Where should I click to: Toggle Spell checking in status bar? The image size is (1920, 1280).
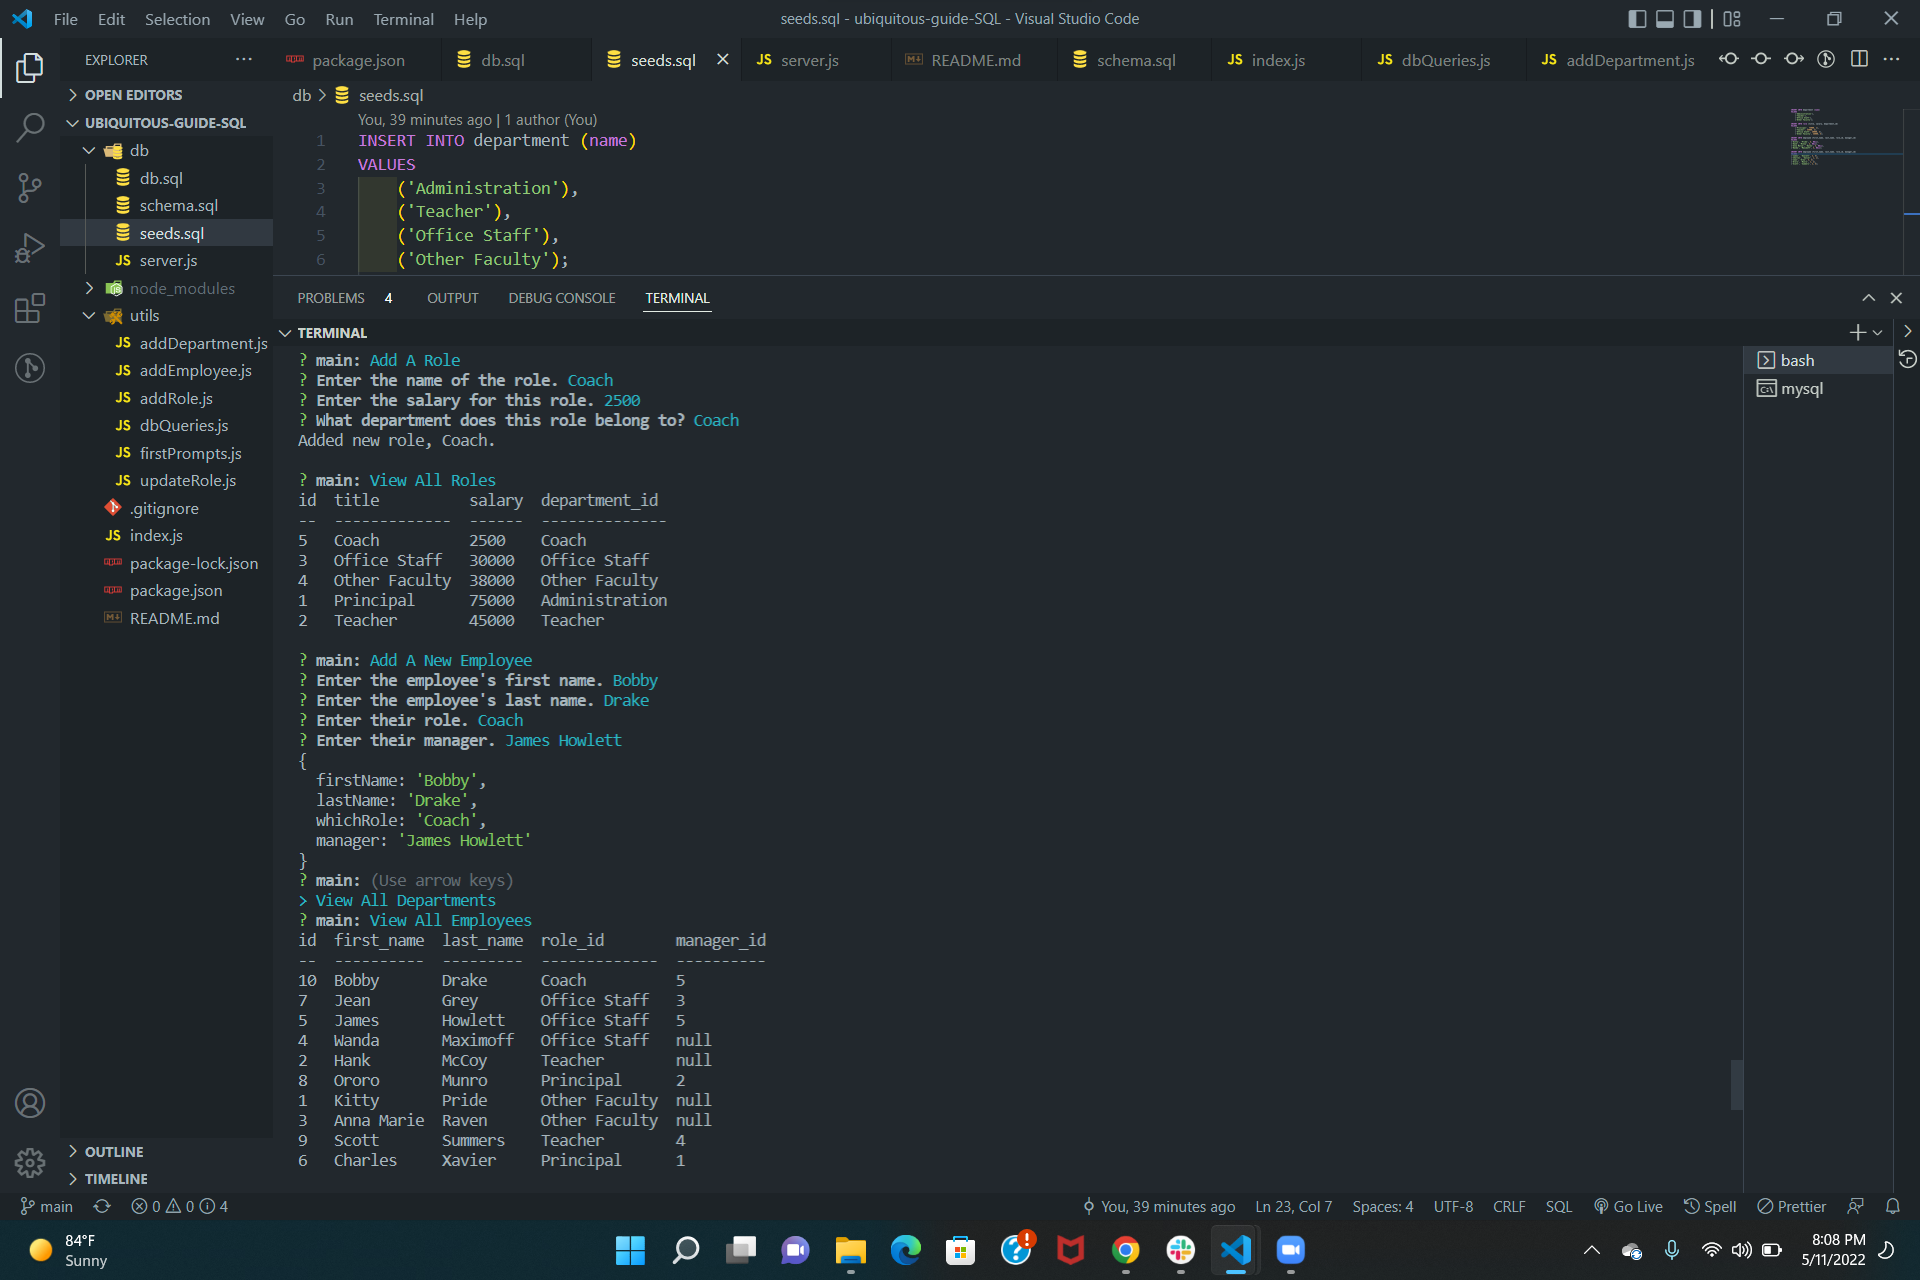point(1711,1206)
